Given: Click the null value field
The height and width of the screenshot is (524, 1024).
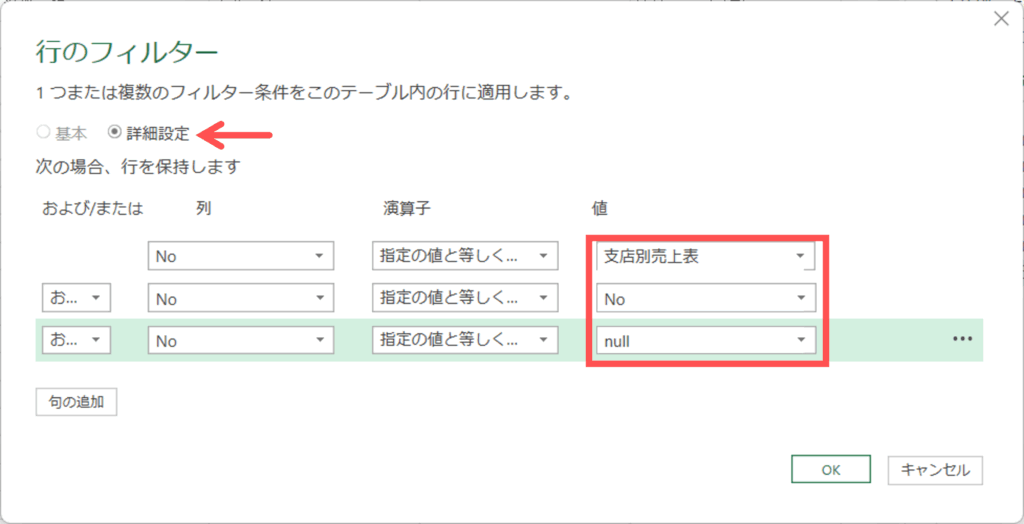Looking at the screenshot, I should [692, 341].
